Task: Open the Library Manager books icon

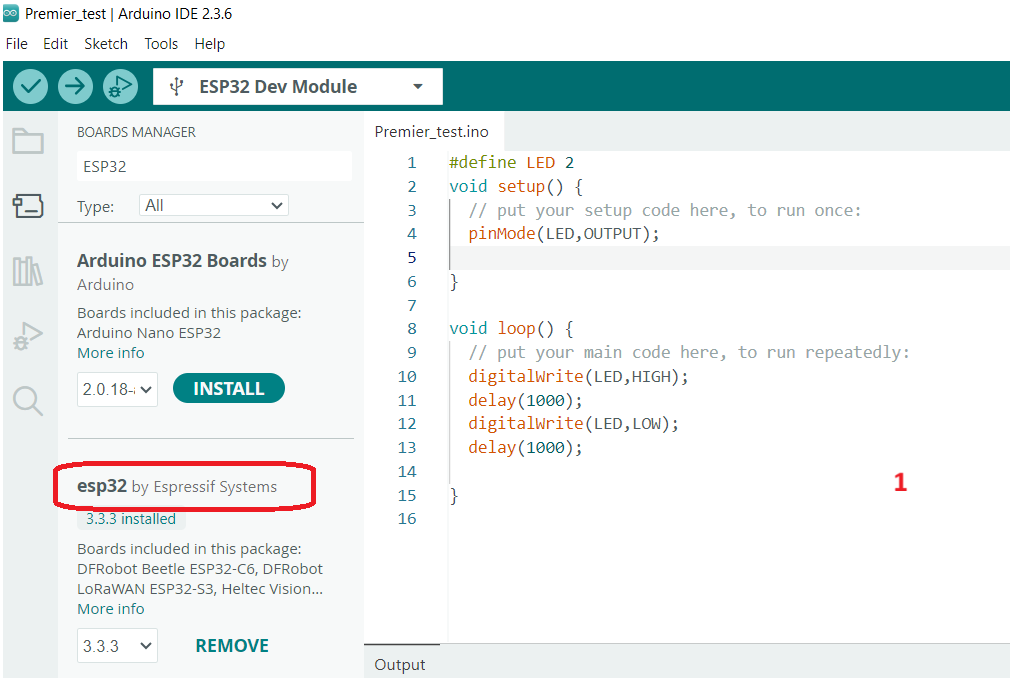Action: [x=28, y=271]
